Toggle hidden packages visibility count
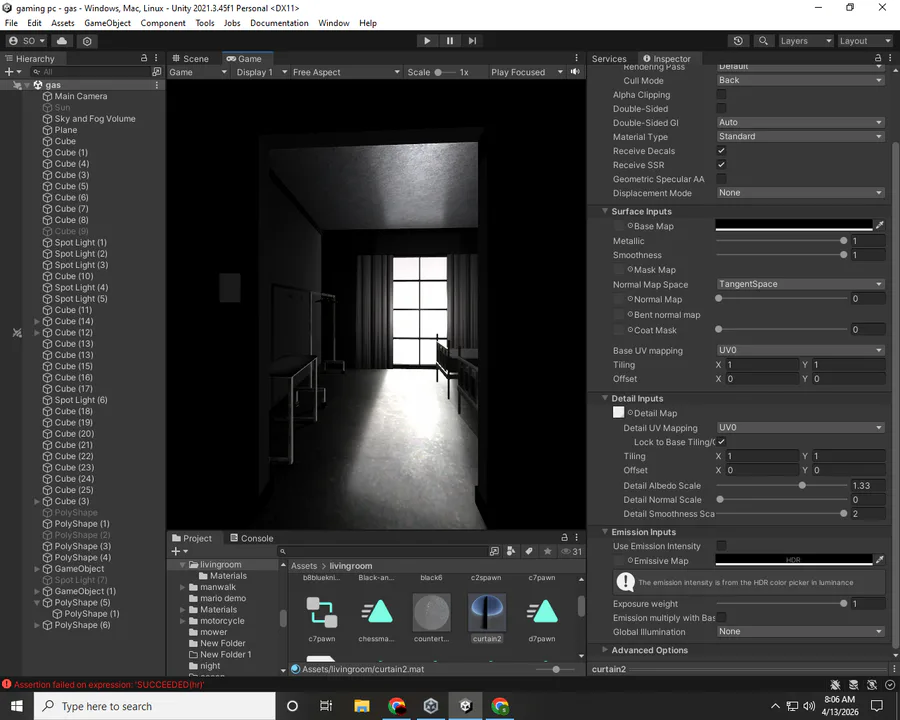Image resolution: width=900 pixels, height=720 pixels. pyautogui.click(x=571, y=551)
